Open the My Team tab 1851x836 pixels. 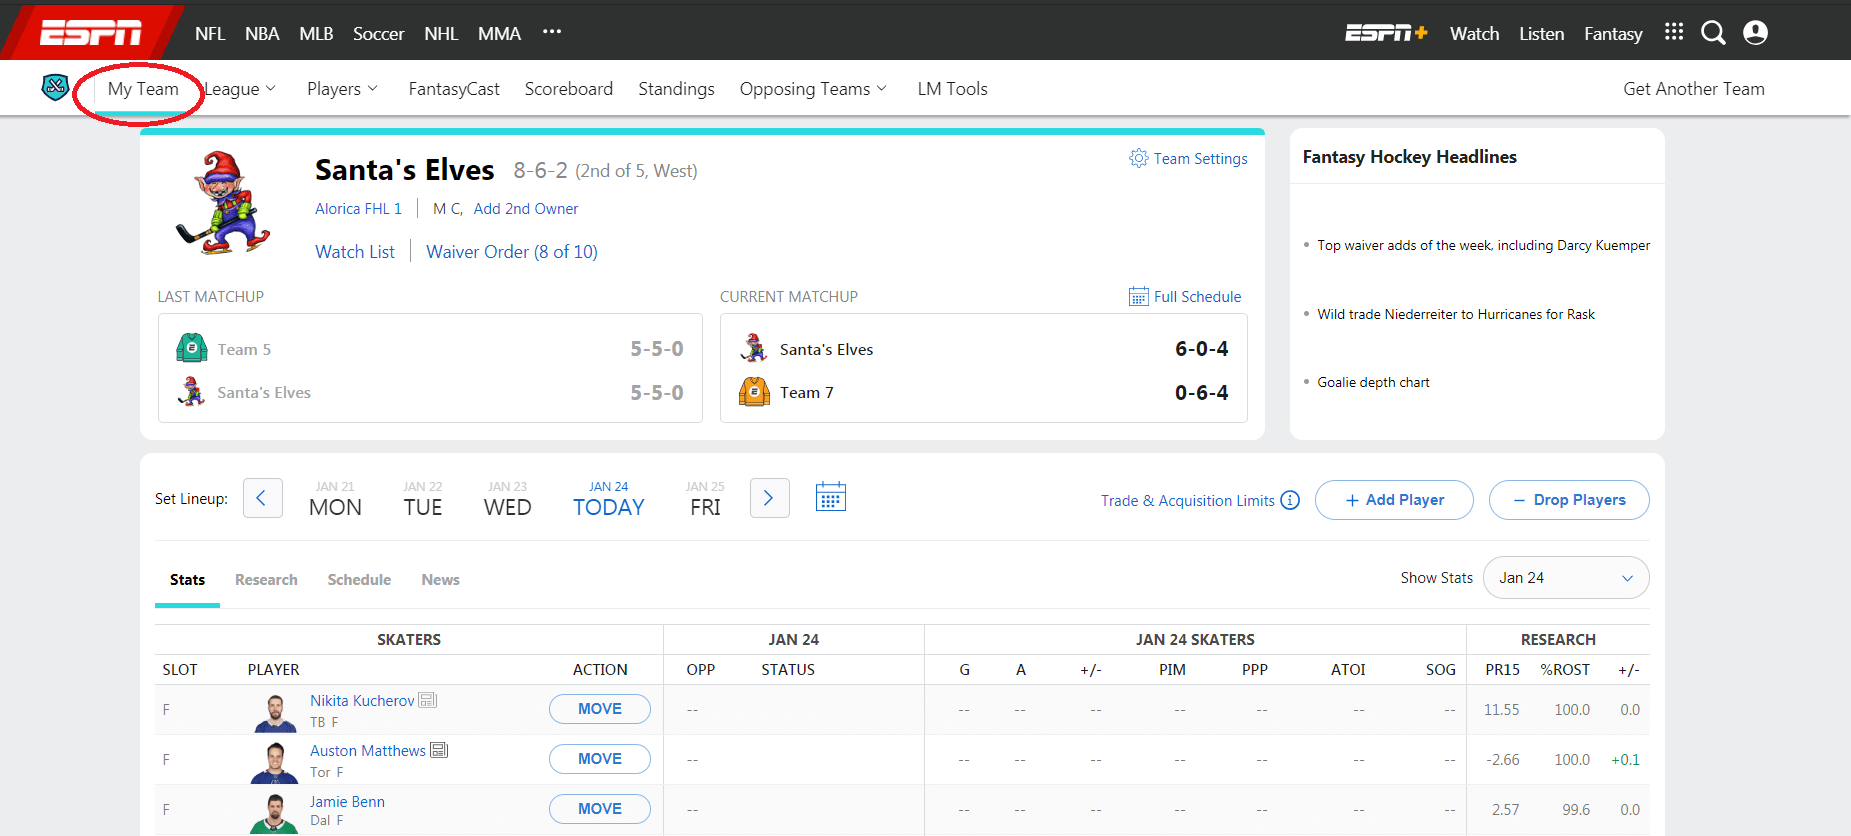click(x=143, y=89)
